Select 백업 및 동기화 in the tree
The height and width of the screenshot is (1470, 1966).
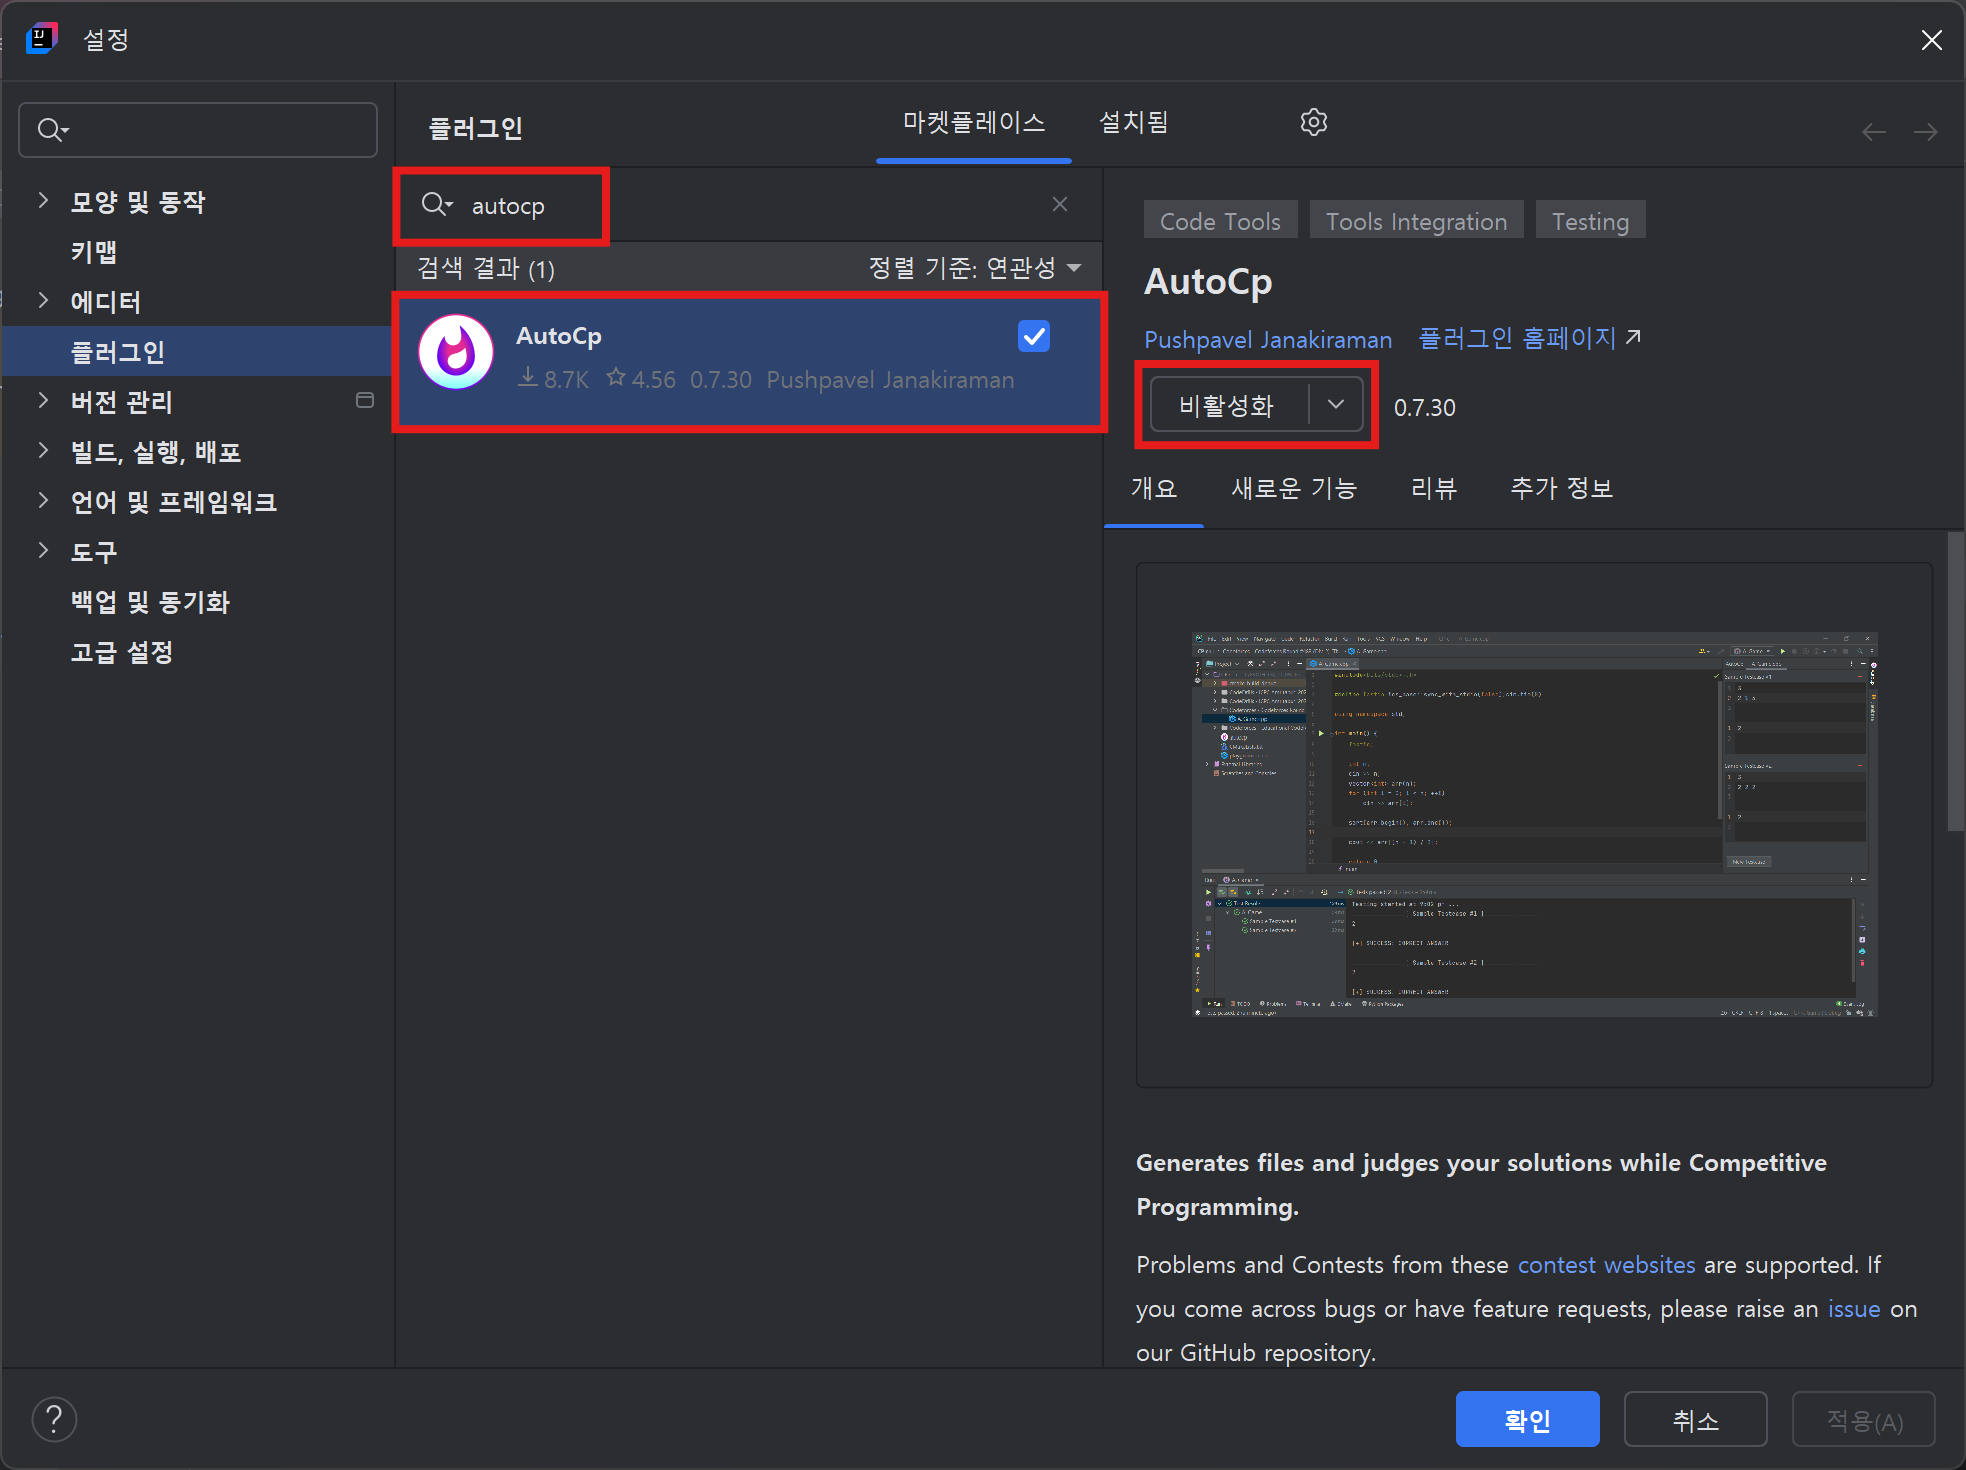point(150,601)
